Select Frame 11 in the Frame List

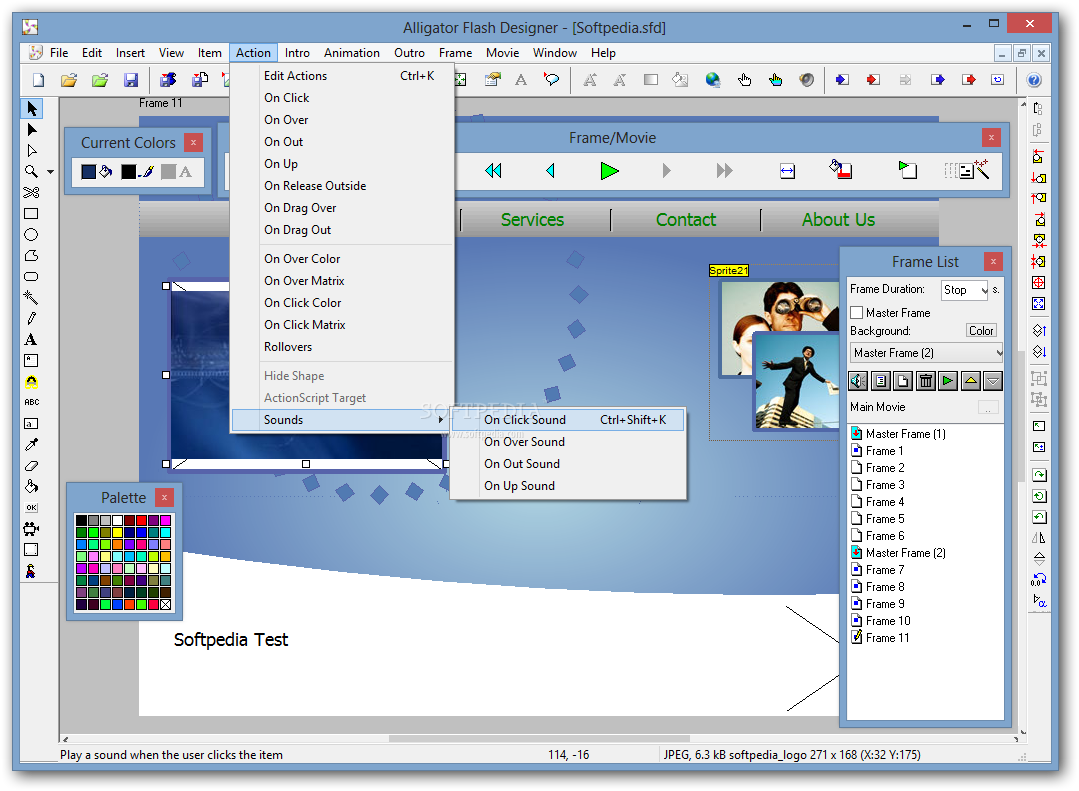pyautogui.click(x=887, y=638)
